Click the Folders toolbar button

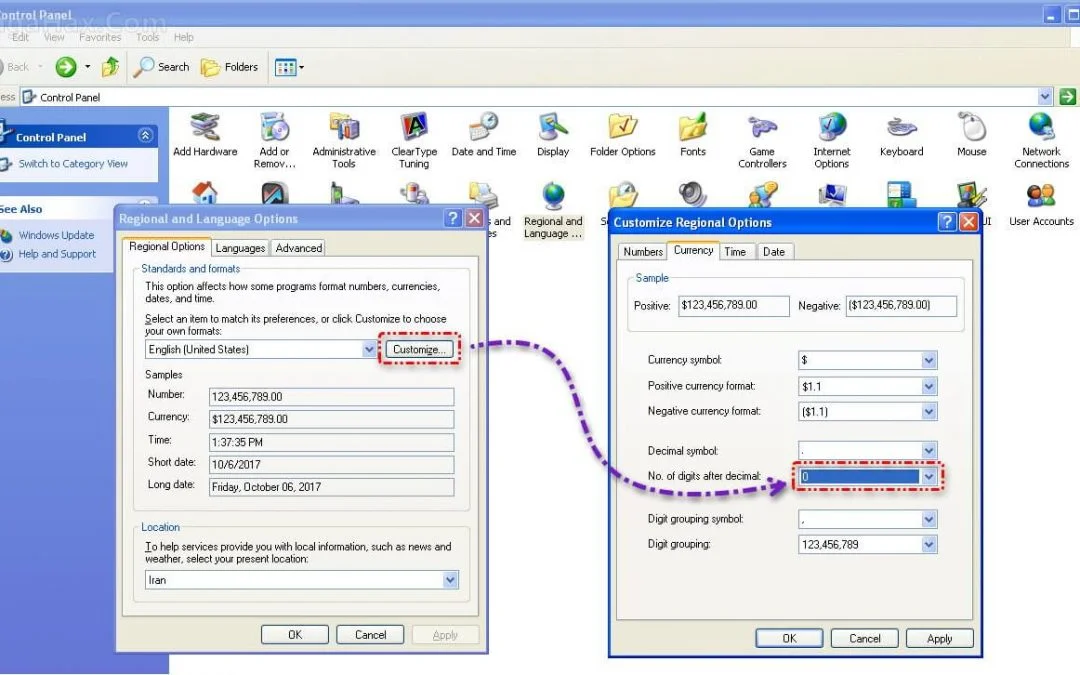point(230,67)
